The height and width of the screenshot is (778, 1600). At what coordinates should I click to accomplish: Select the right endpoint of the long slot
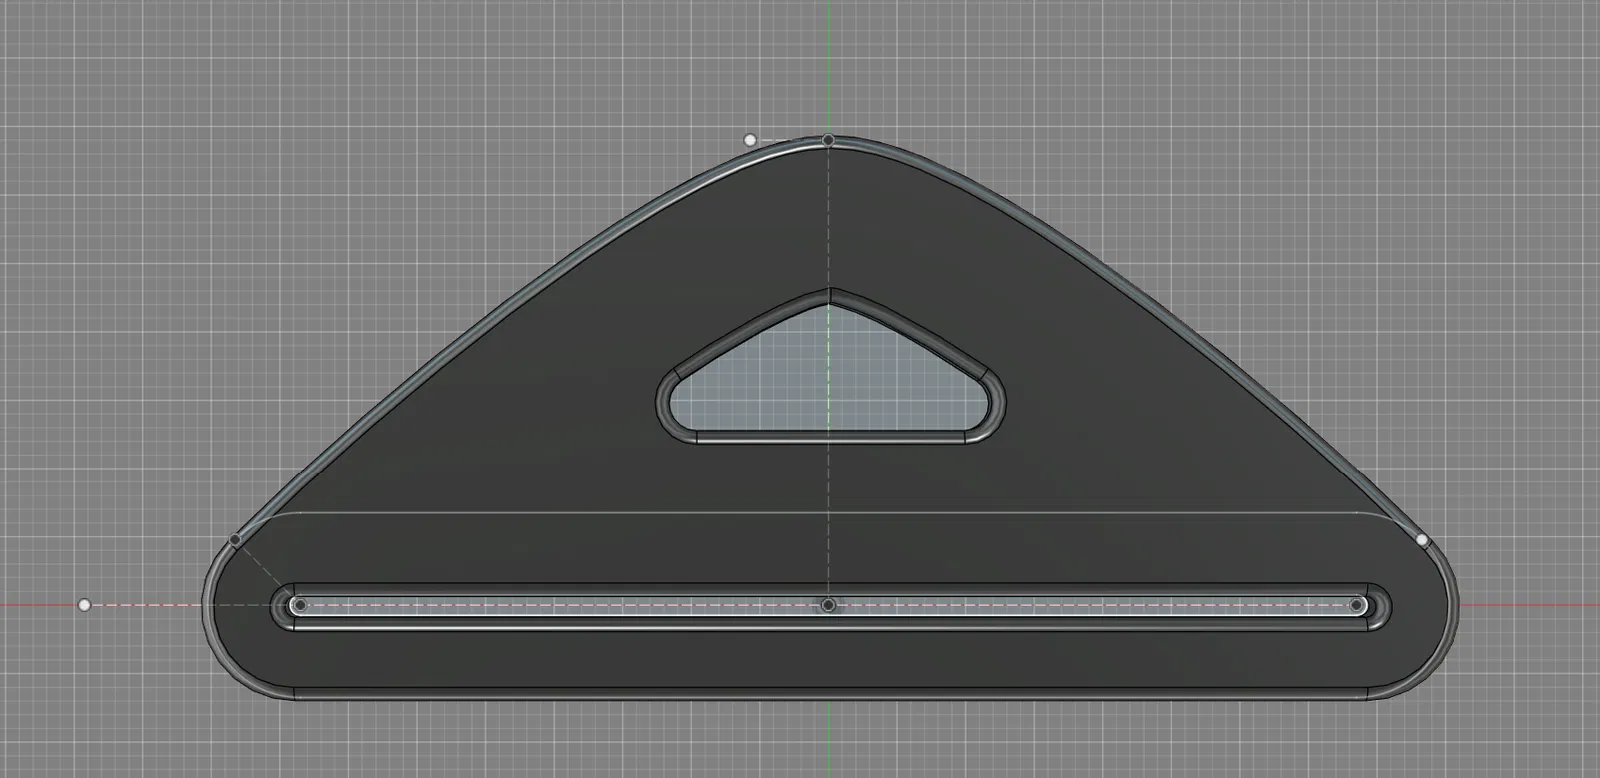coord(1357,605)
